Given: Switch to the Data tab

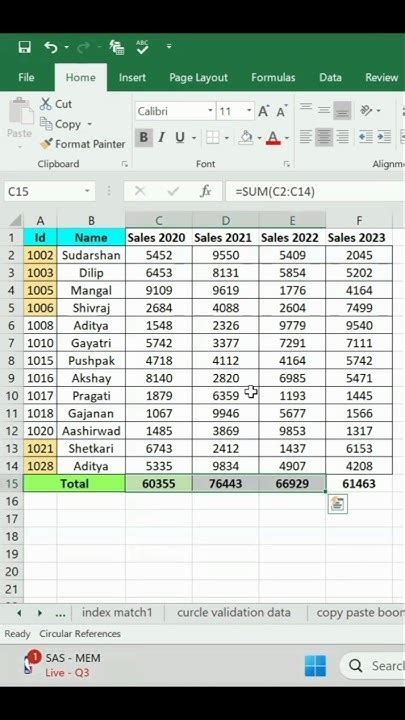Looking at the screenshot, I should click(330, 78).
